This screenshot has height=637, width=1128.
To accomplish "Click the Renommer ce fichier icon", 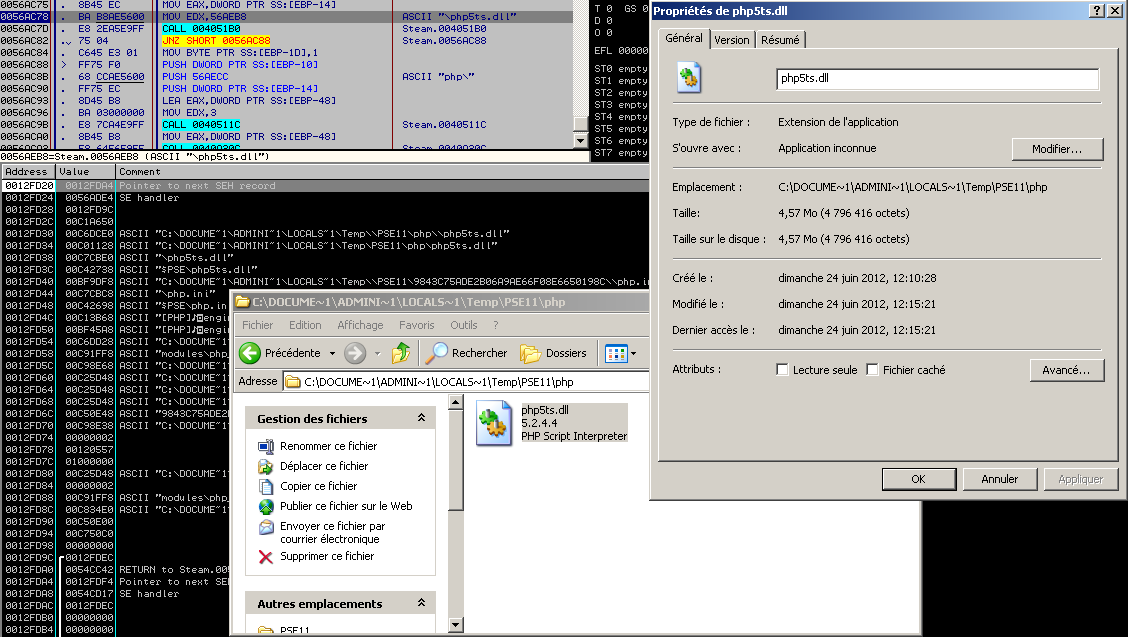I will (266, 446).
